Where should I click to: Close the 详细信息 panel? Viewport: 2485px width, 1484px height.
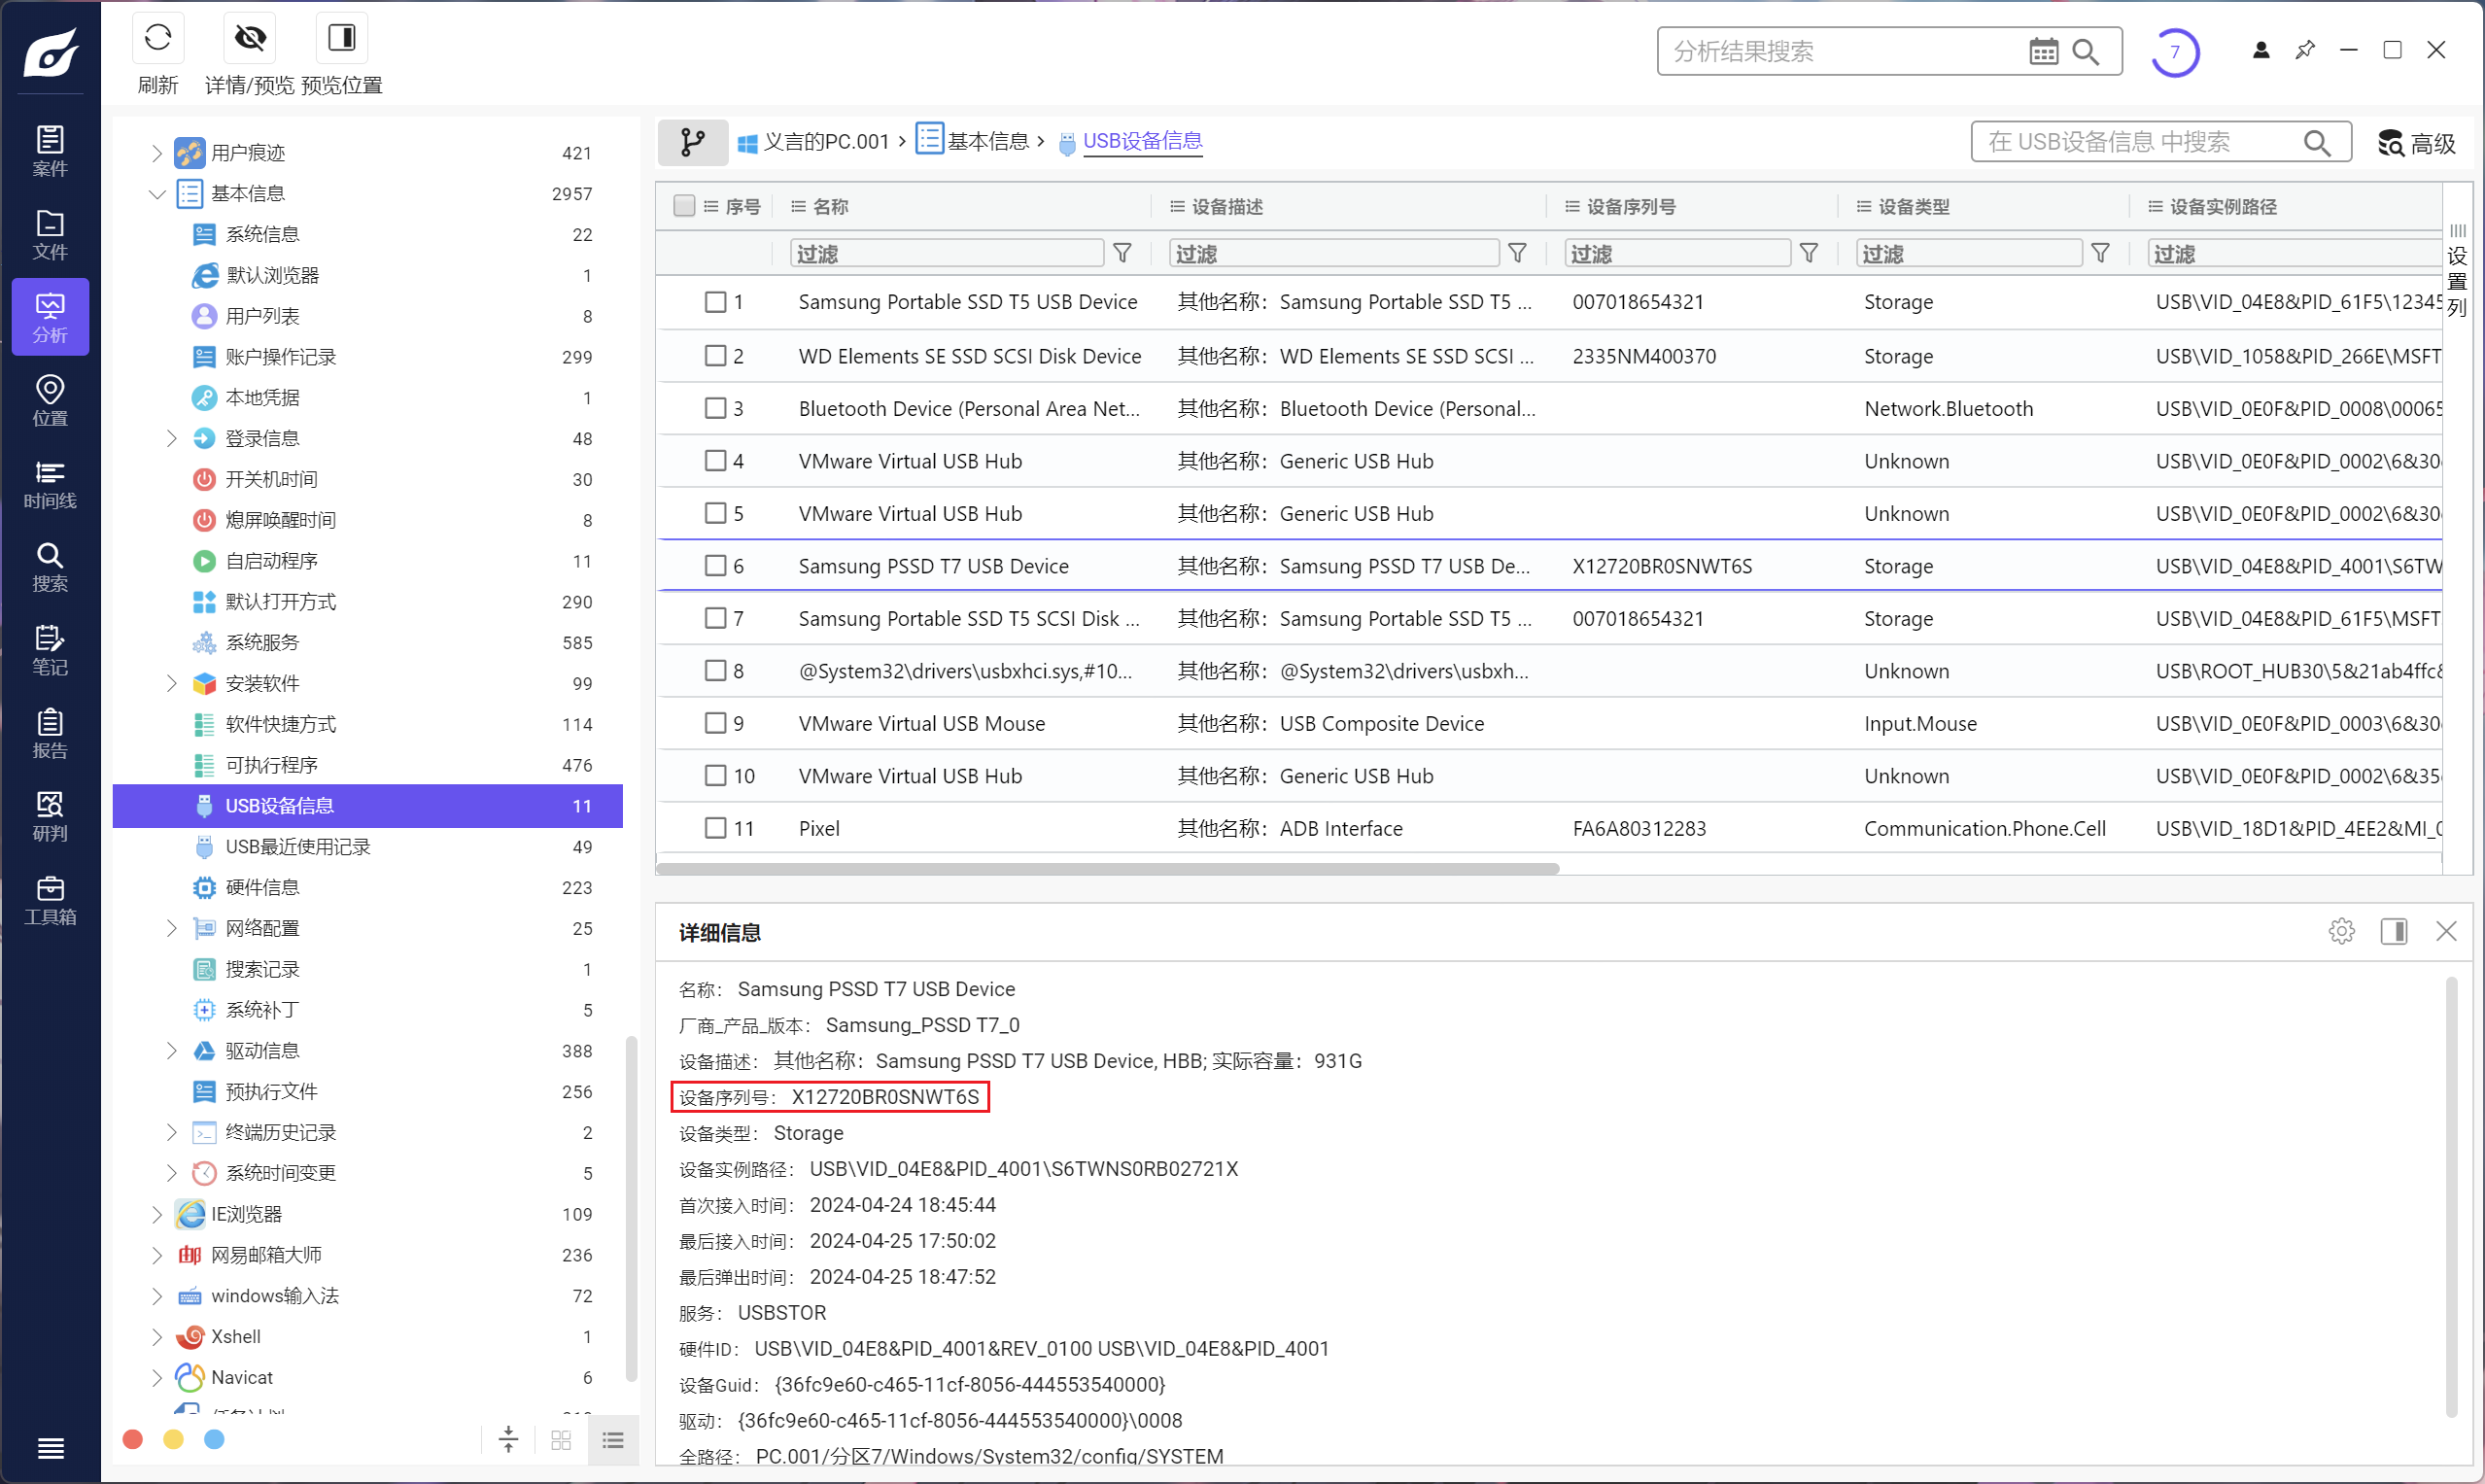(2446, 931)
